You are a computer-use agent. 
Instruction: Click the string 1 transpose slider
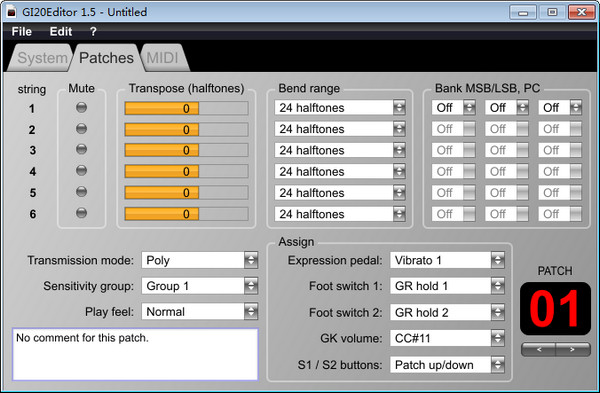[186, 108]
